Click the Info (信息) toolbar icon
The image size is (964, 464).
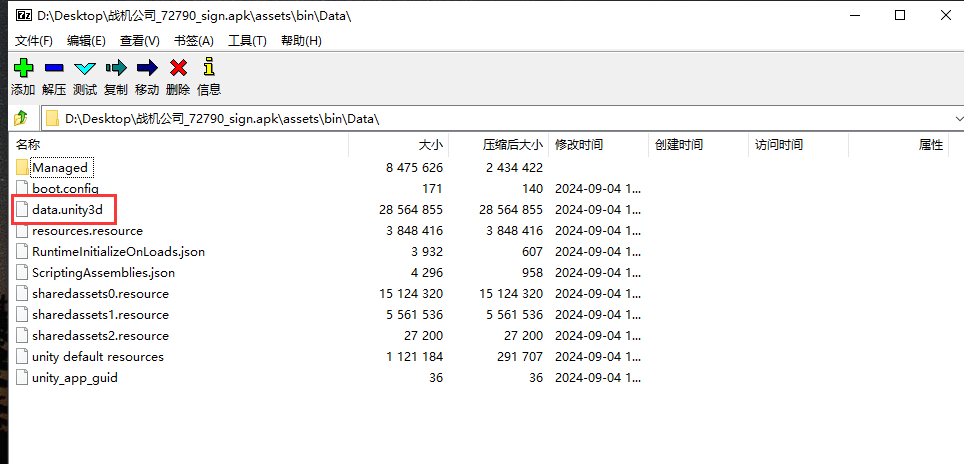[209, 66]
